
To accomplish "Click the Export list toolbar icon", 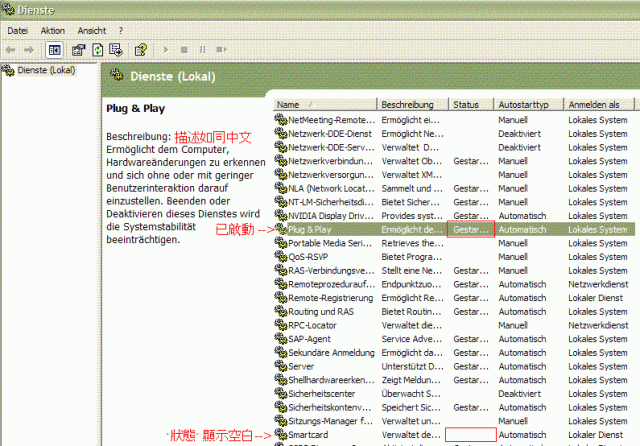I will point(116,50).
